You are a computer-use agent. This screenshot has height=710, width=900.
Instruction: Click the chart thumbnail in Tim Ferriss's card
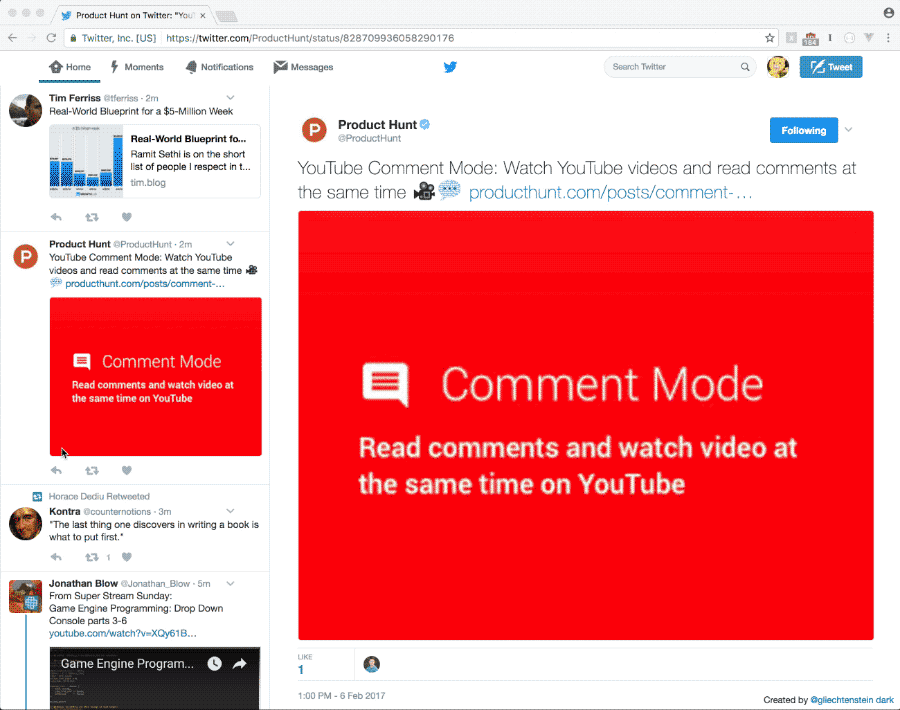click(x=86, y=161)
